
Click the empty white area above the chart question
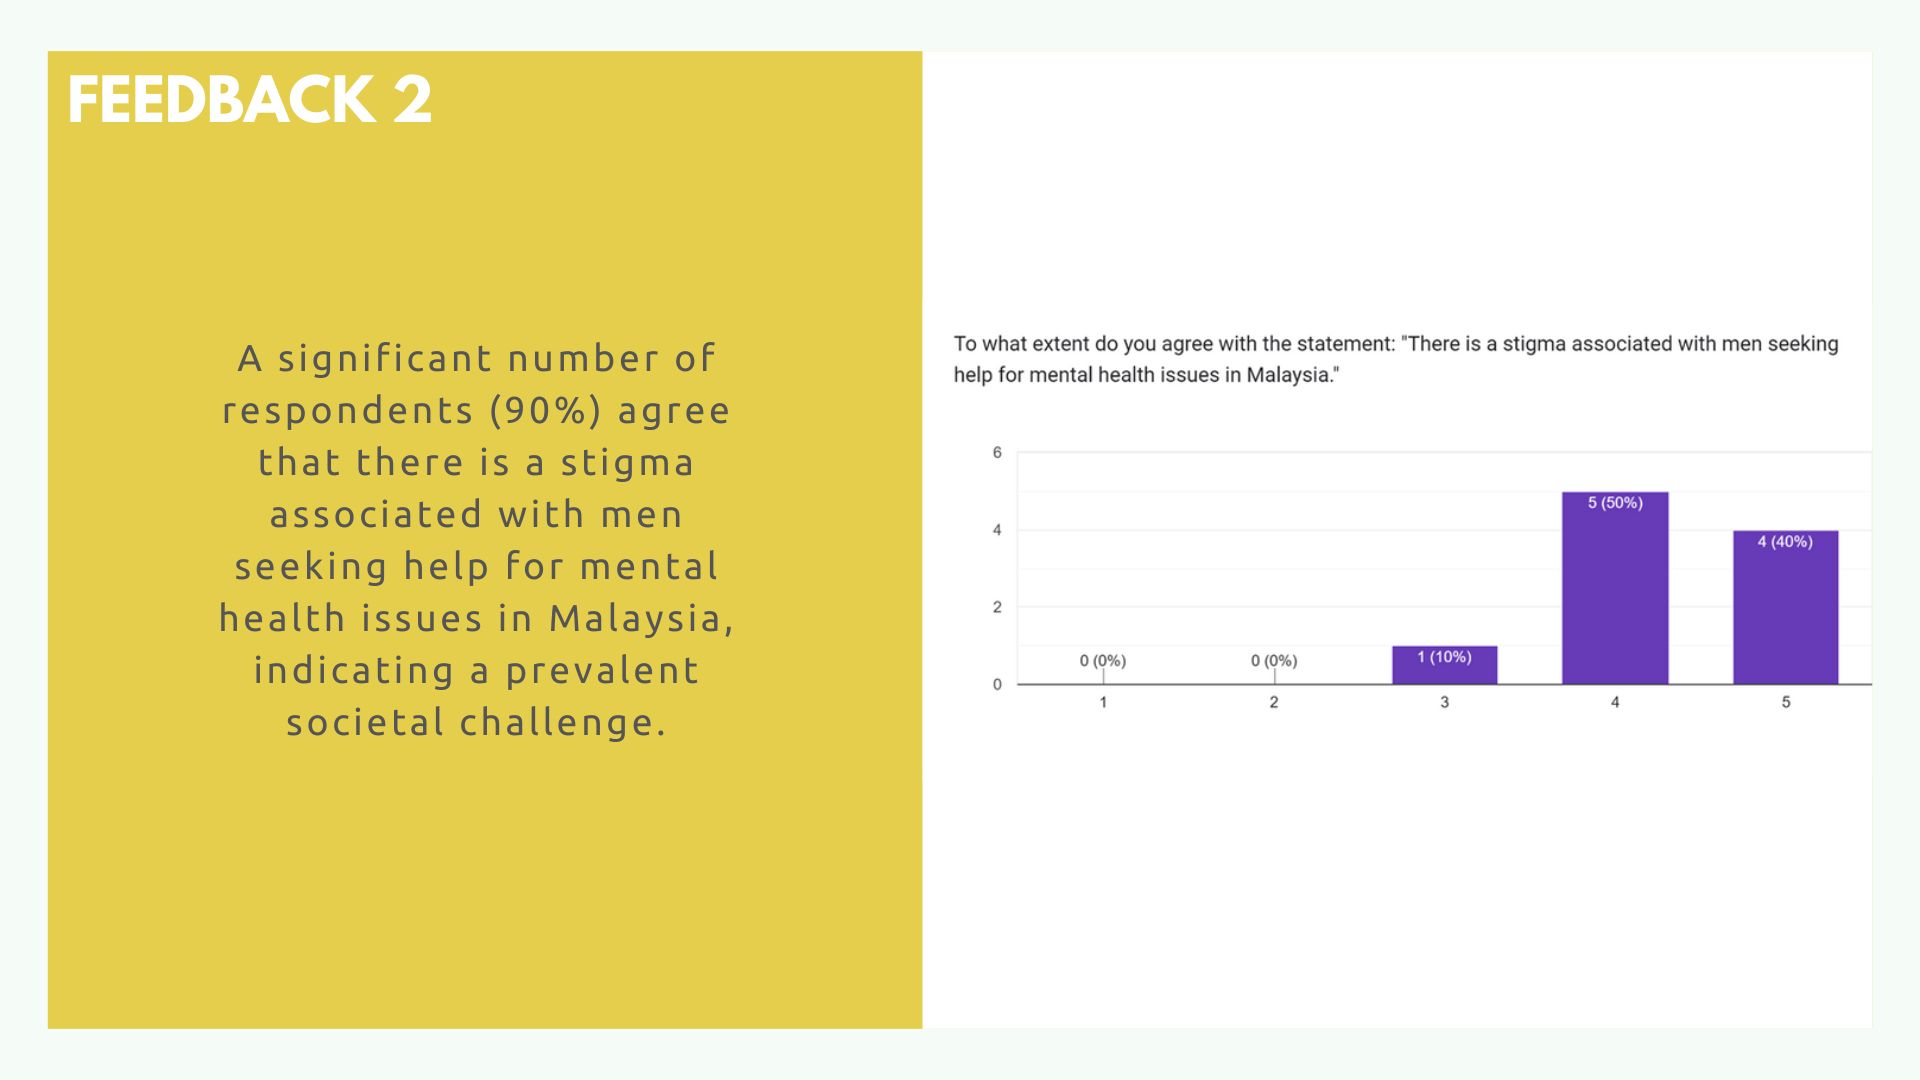[x=1396, y=190]
